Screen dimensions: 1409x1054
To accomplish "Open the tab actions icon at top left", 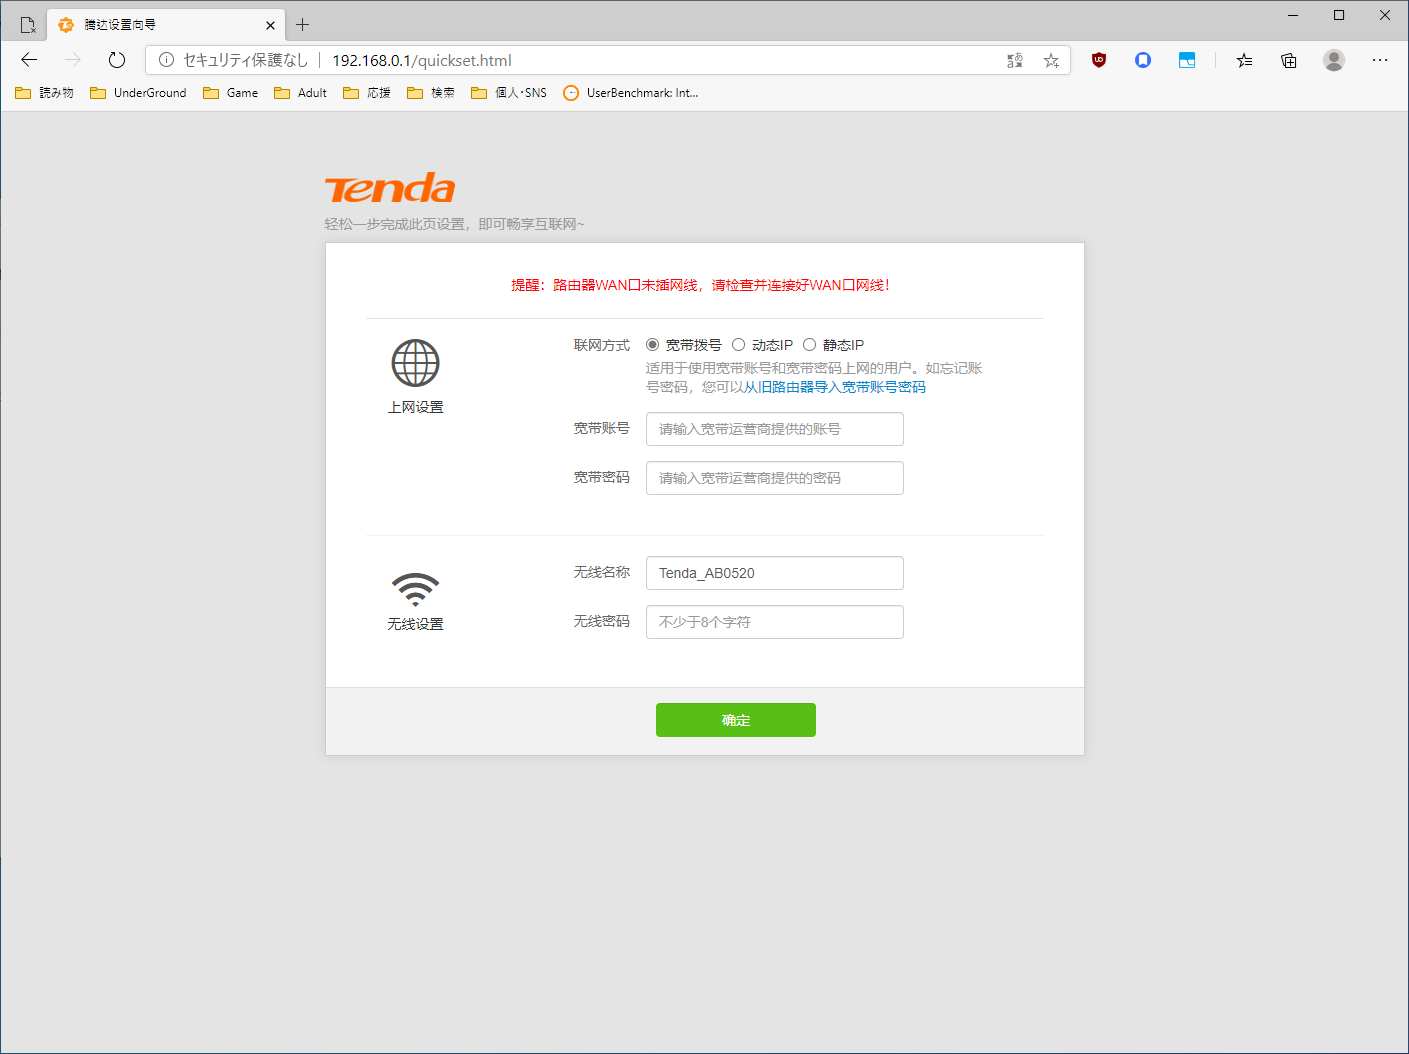I will tap(28, 25).
